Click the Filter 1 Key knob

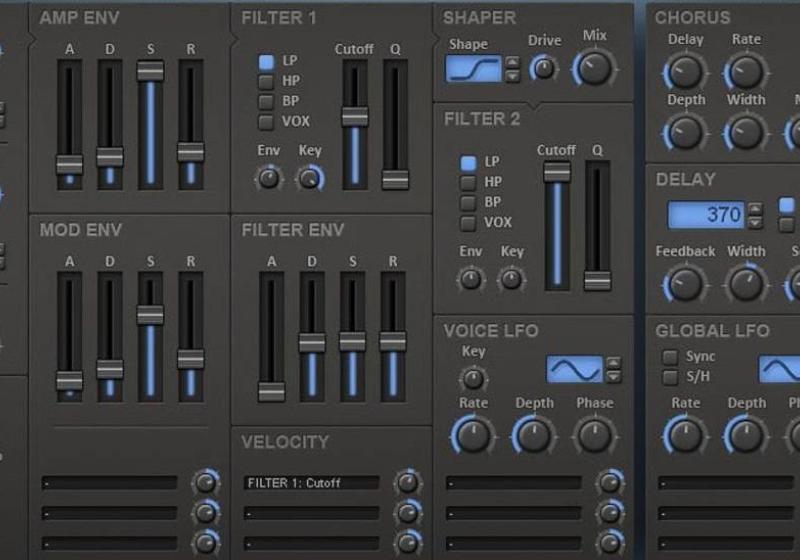[309, 179]
